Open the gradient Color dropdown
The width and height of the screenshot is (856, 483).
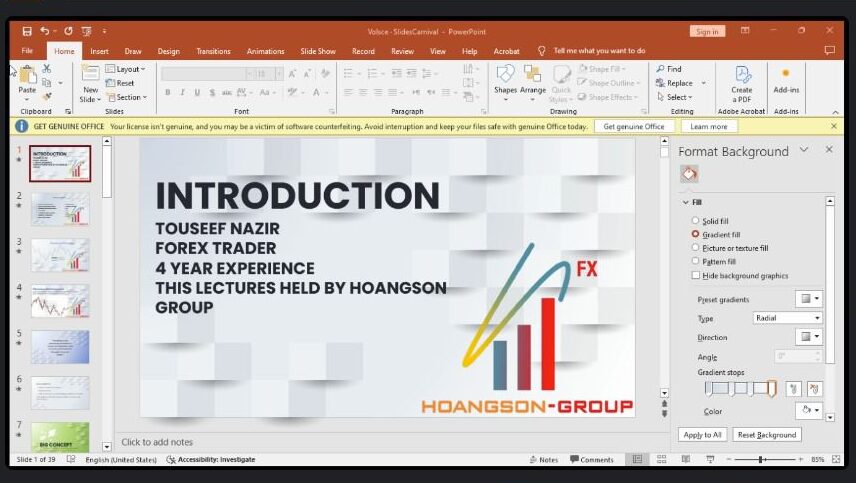coord(808,411)
